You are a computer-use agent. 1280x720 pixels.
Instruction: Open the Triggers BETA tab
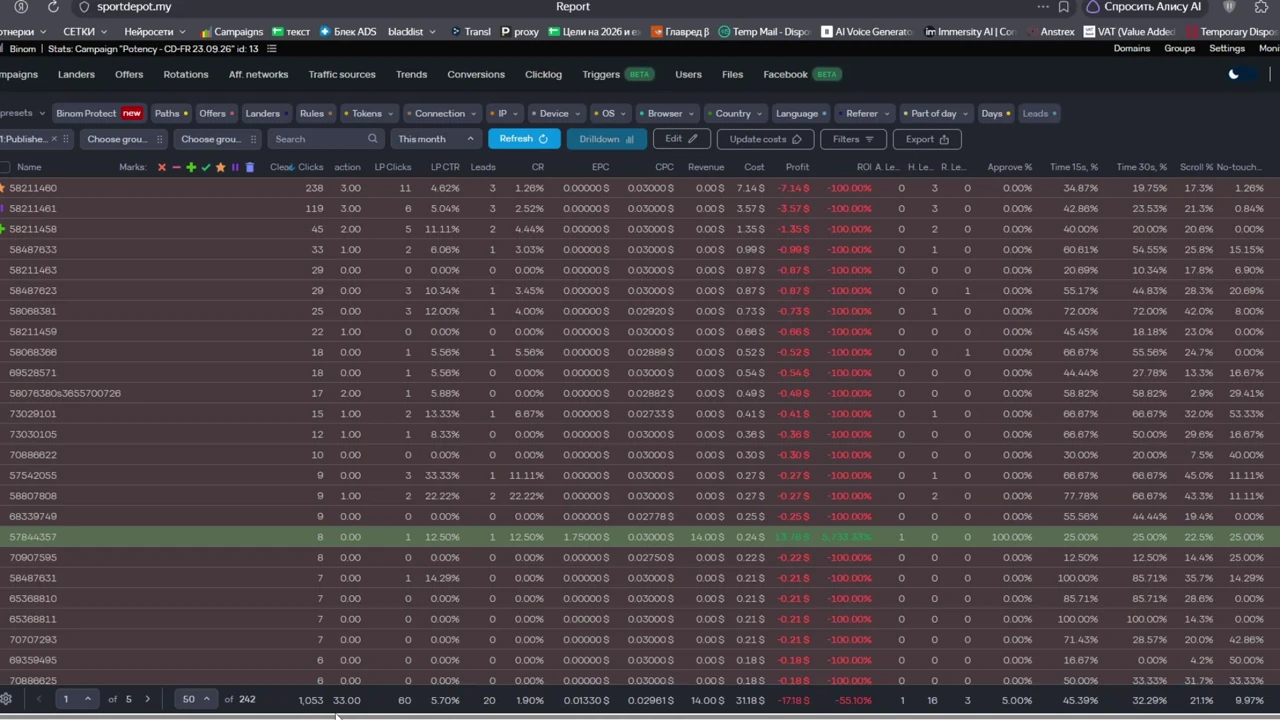point(618,74)
